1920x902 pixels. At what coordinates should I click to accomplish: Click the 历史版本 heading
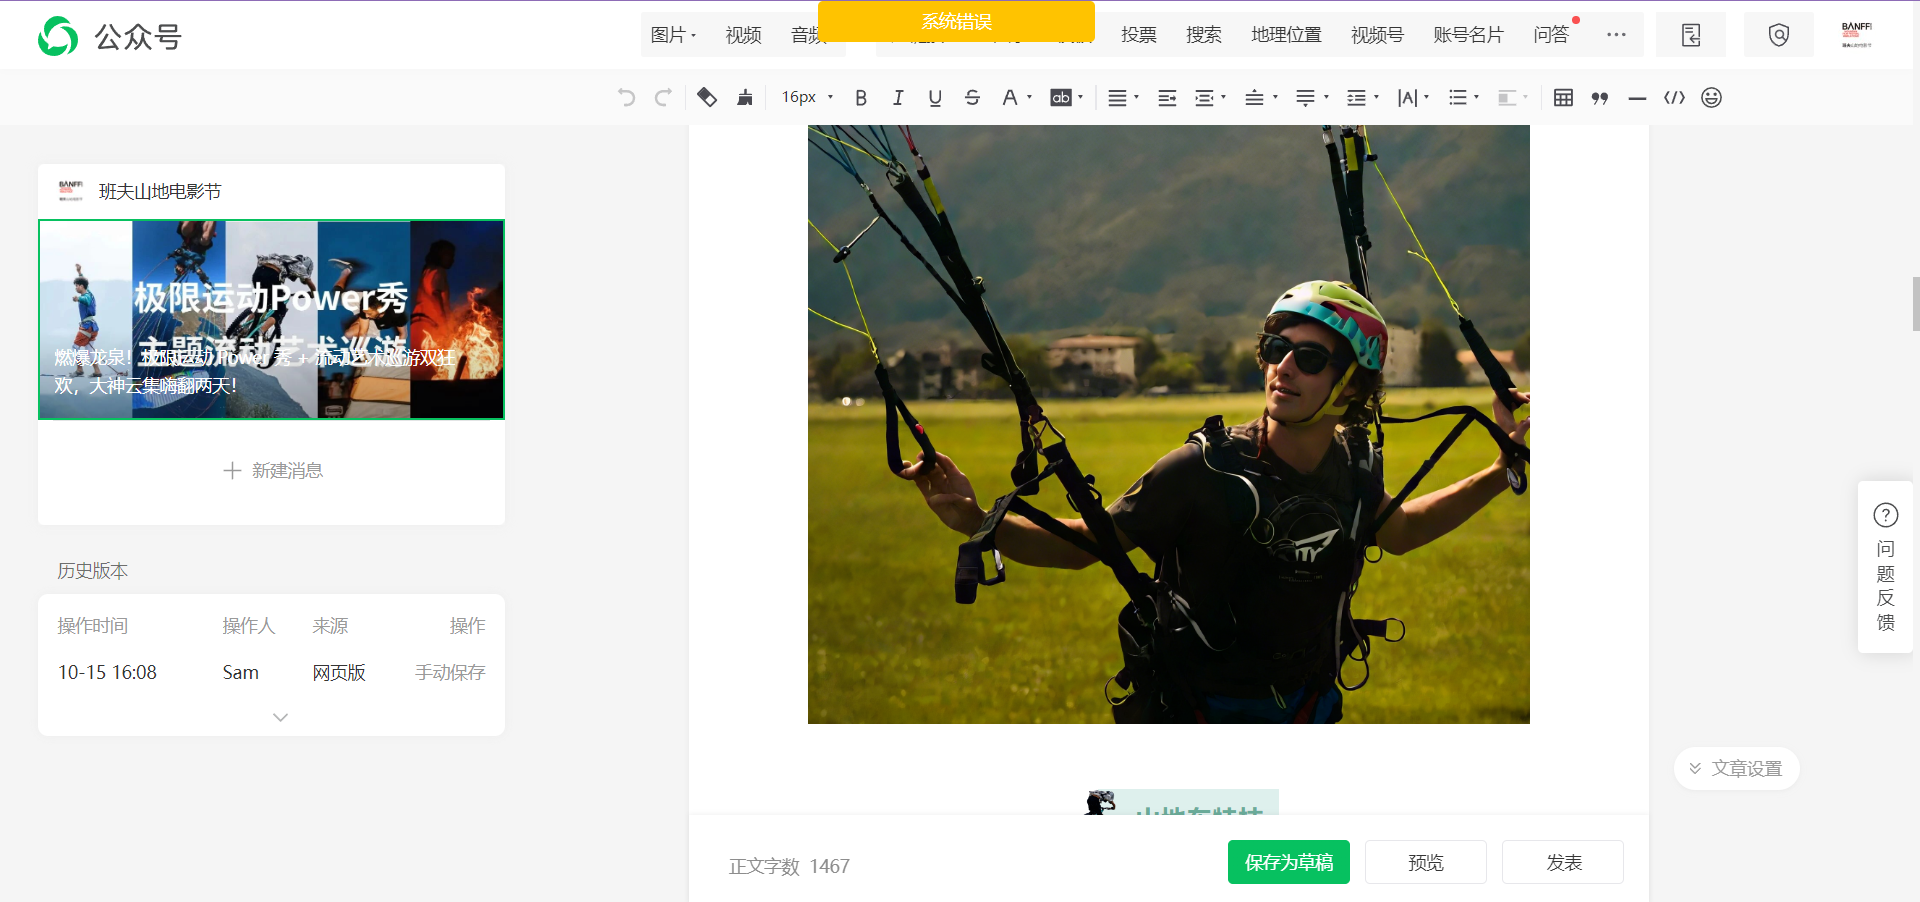pos(92,571)
